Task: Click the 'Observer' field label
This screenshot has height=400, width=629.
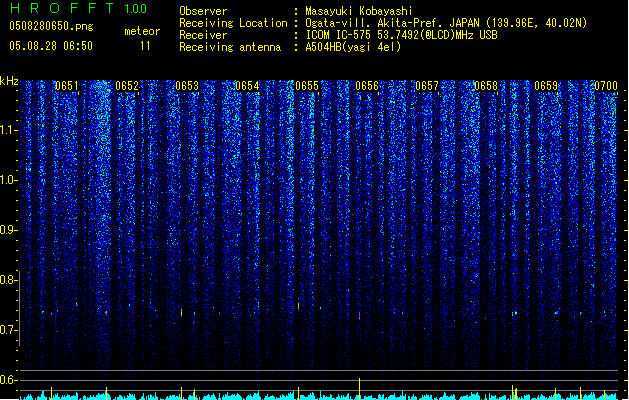Action: 203,11
